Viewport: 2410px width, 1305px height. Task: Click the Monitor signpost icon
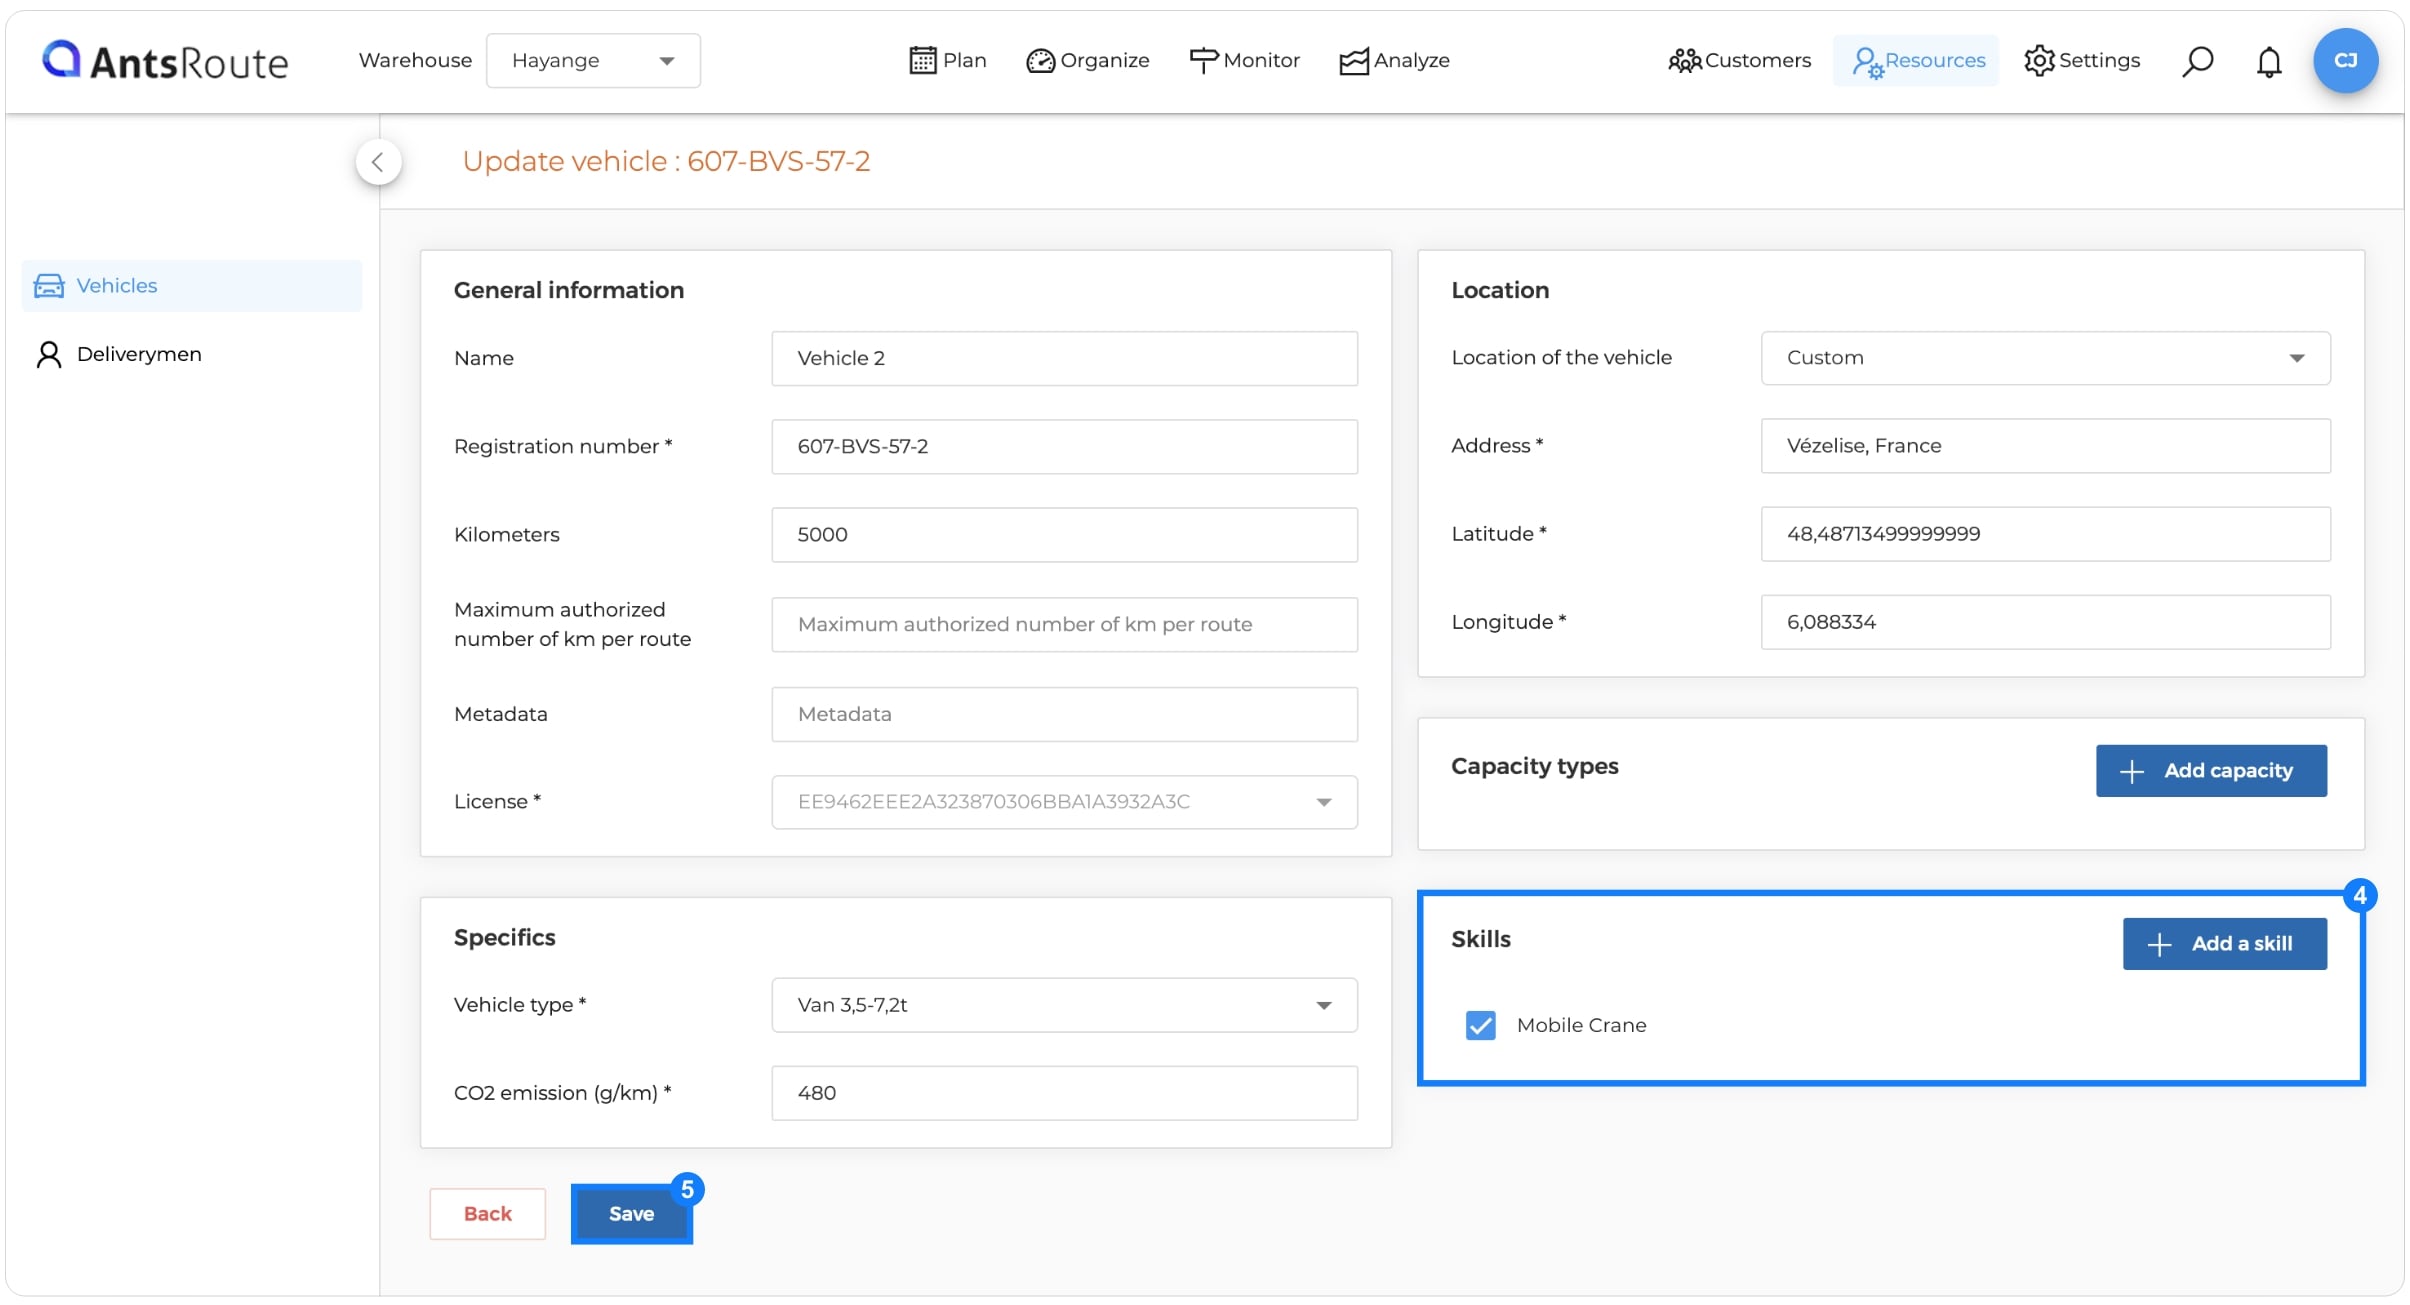pyautogui.click(x=1203, y=60)
